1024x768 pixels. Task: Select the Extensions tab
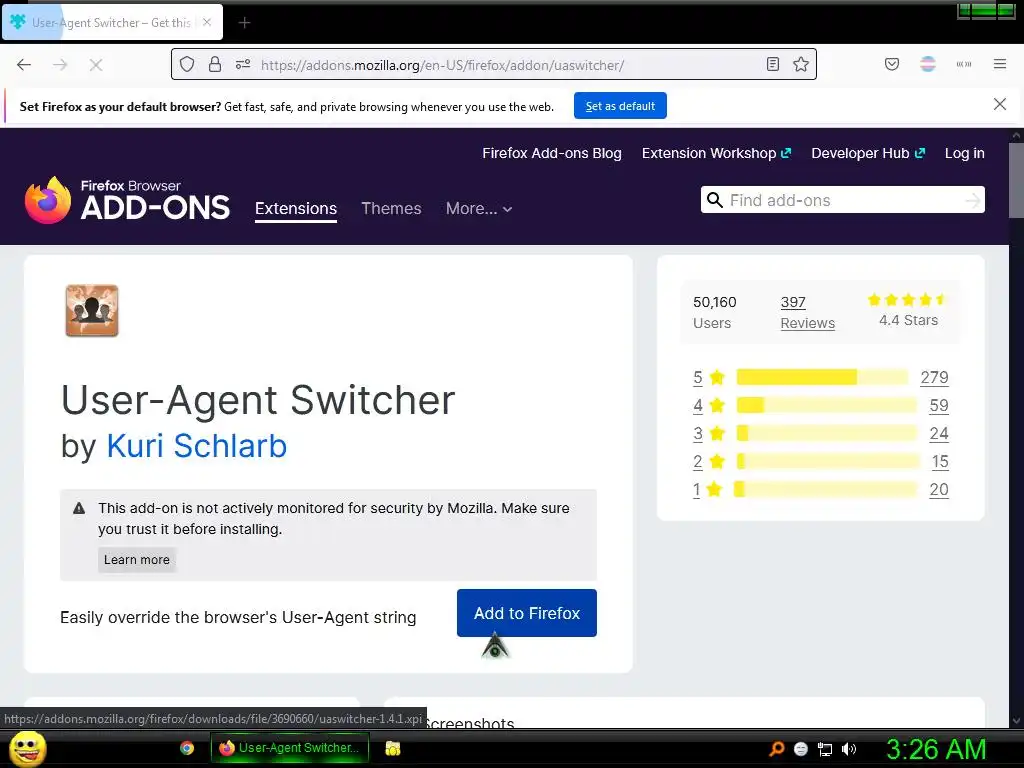[x=296, y=209]
